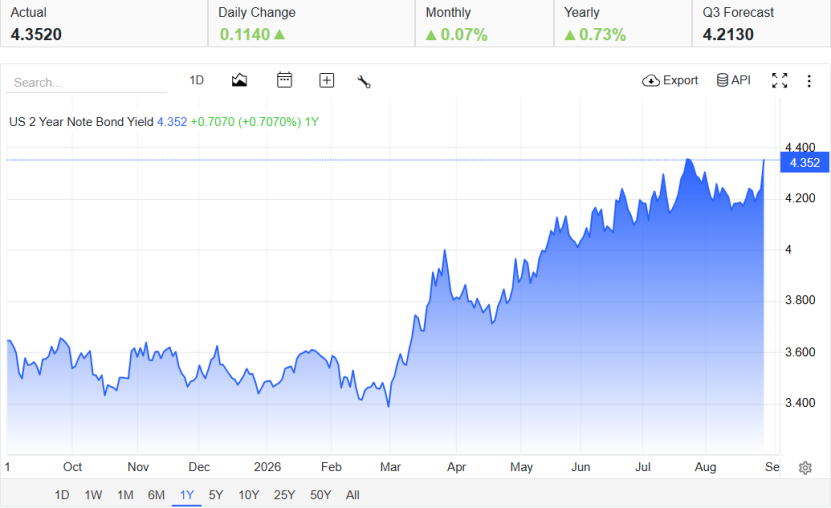This screenshot has height=508, width=831.
Task: Click the Actual 4.3520 value
Action: tap(36, 34)
